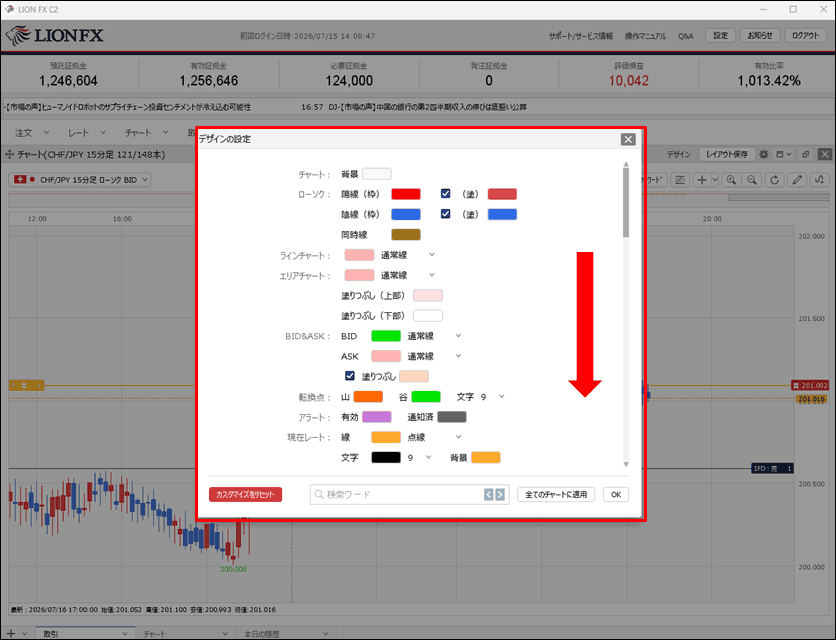
Task: Confirm the design dialog with OK
Action: click(x=616, y=494)
